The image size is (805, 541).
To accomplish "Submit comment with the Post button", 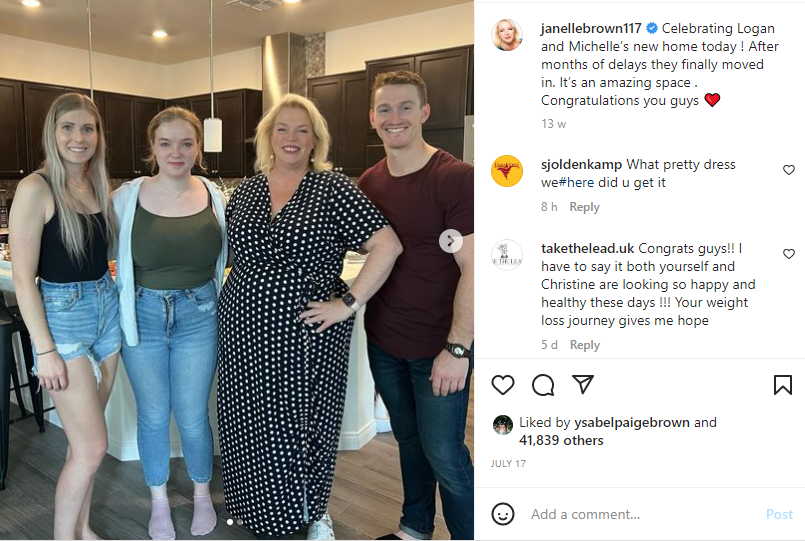I will coord(779,514).
